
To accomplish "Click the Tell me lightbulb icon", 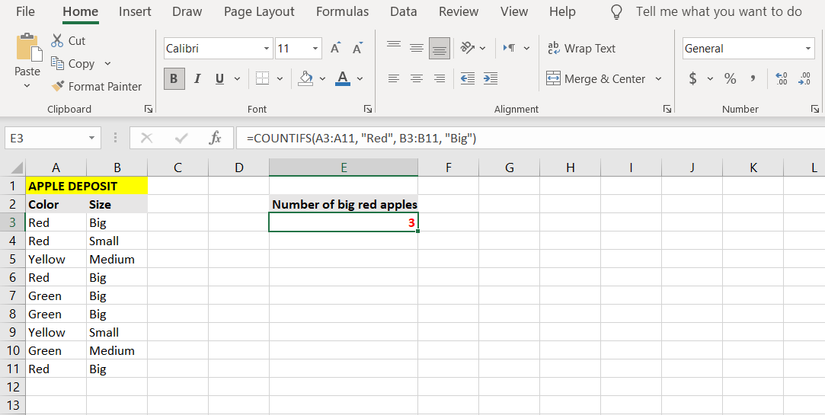I will [x=616, y=12].
